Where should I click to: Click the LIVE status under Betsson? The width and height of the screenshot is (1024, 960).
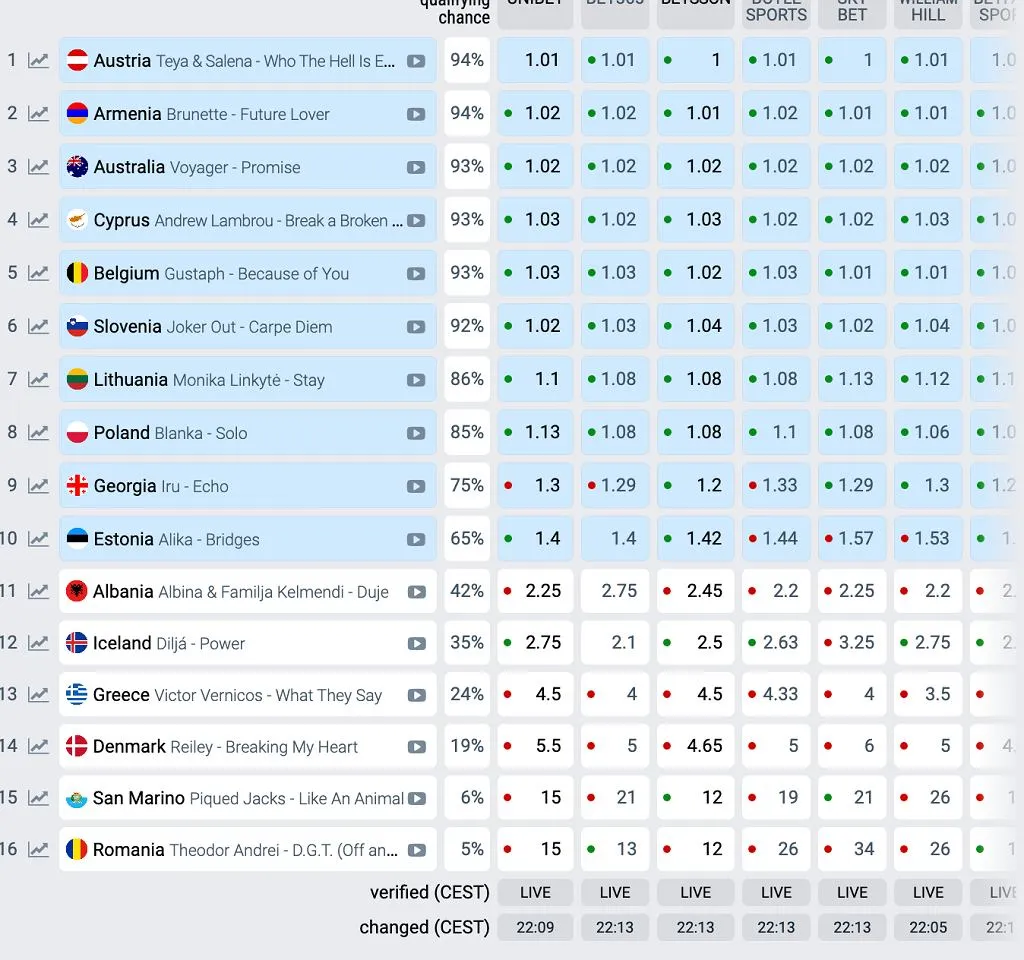coord(695,892)
